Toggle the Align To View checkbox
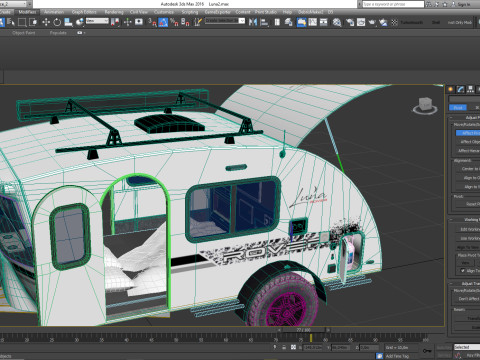480x360 pixels. 462,271
